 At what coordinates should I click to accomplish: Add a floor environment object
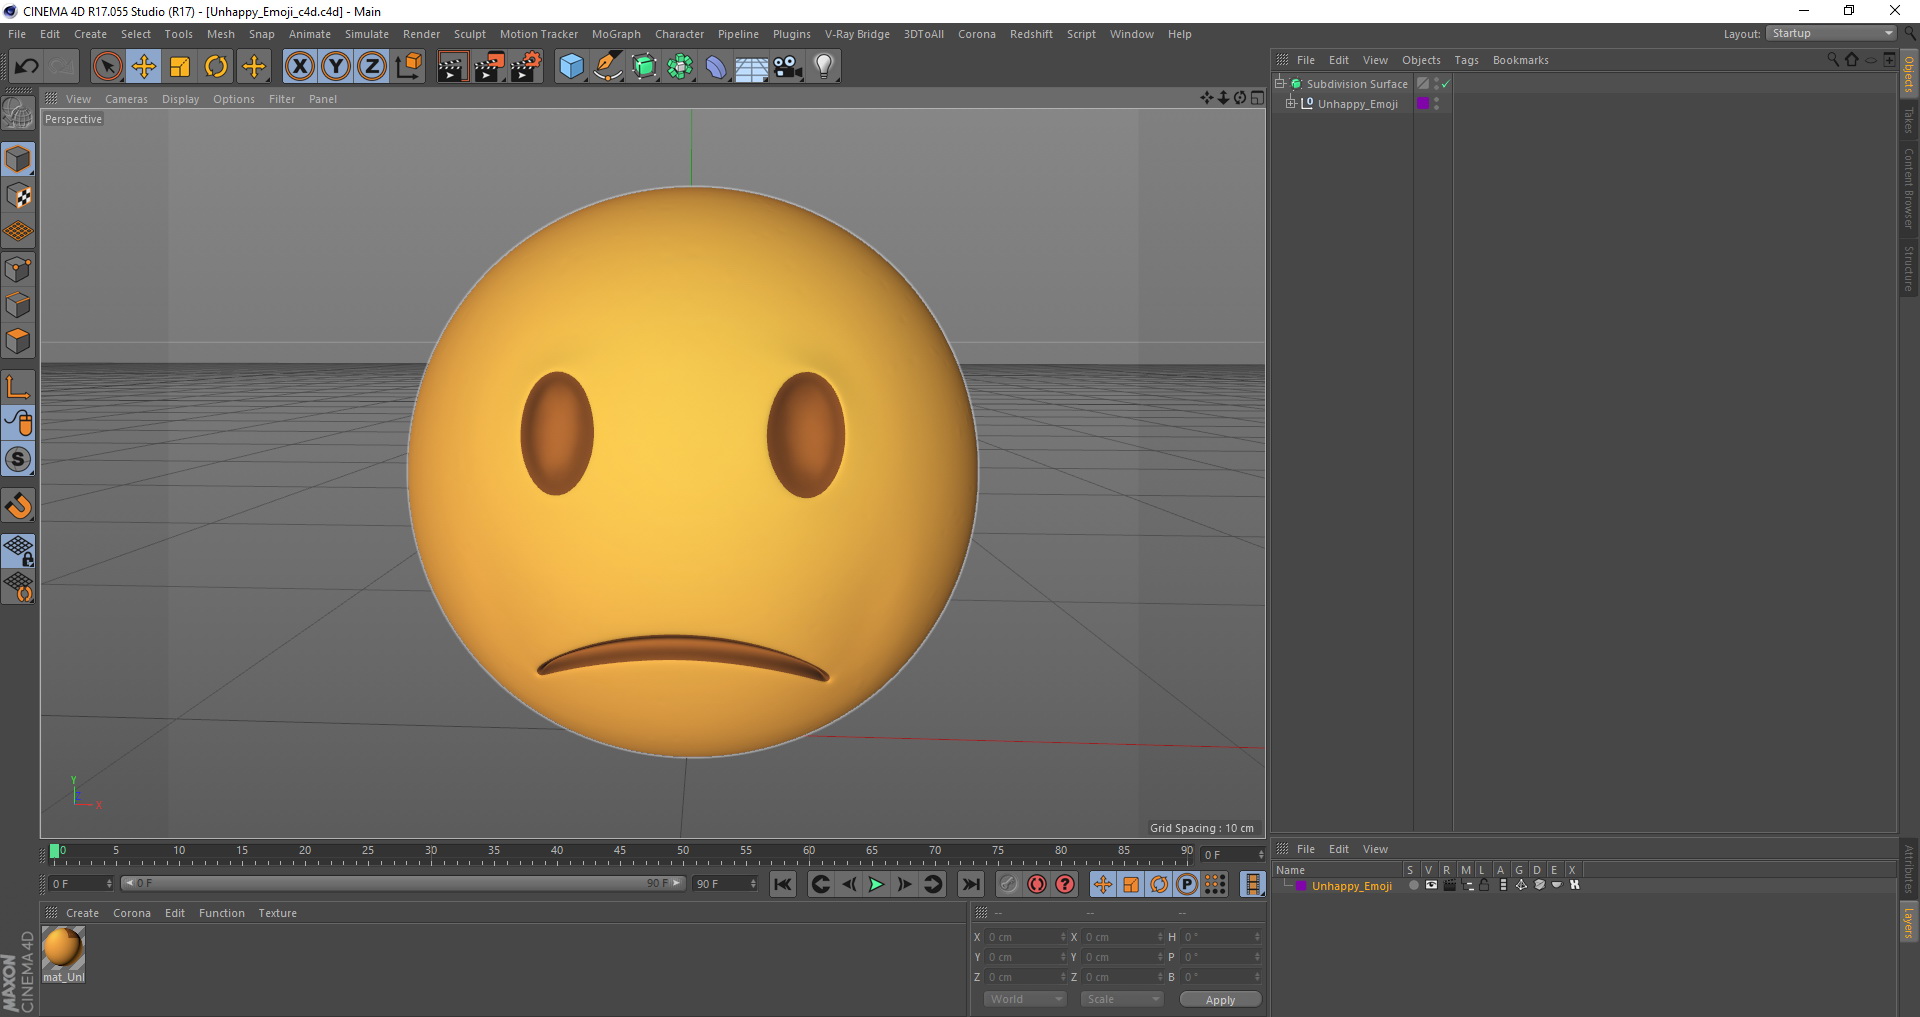pyautogui.click(x=752, y=67)
